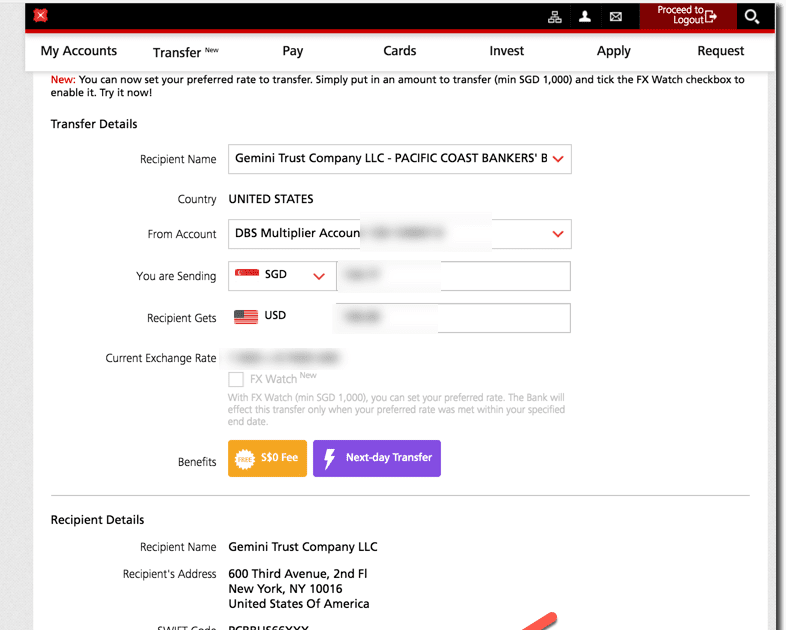
Task: Click the 'Recipient Details' heading
Action: tap(97, 520)
